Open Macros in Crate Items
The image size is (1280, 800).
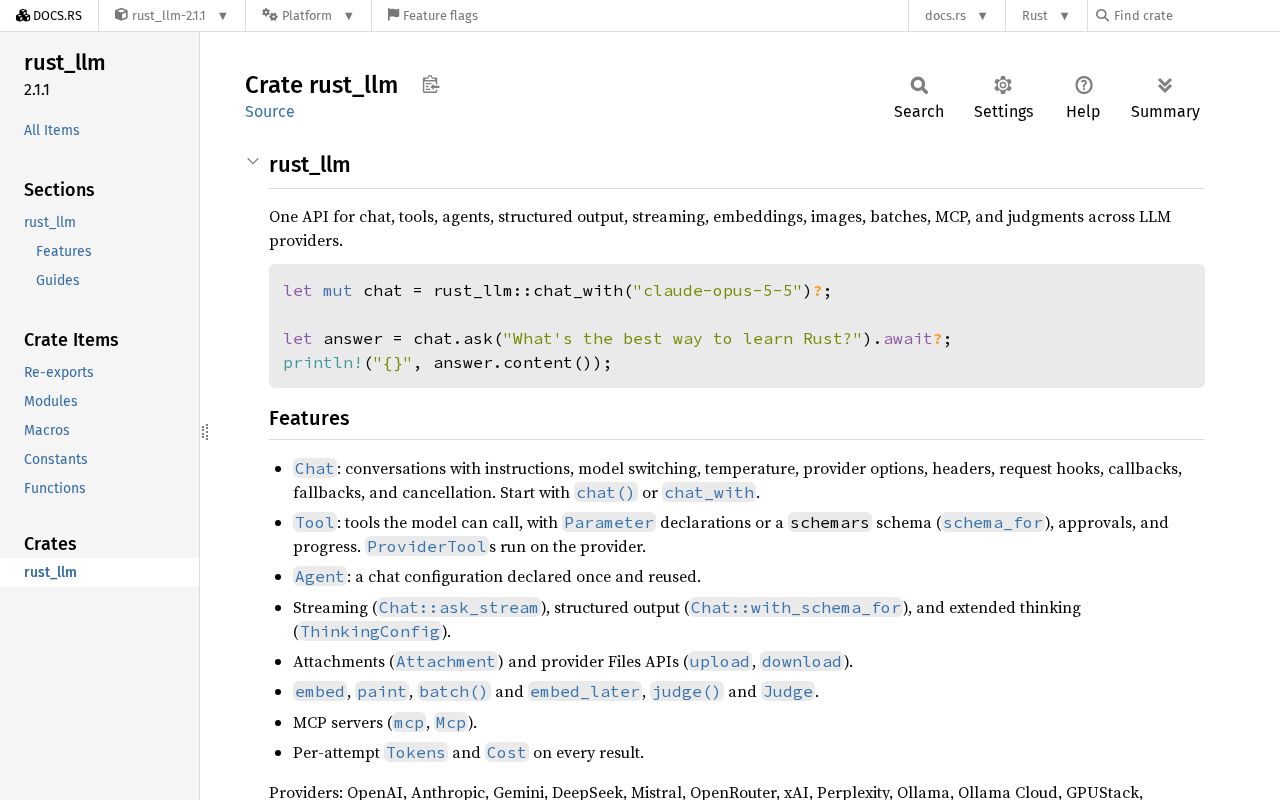click(47, 430)
